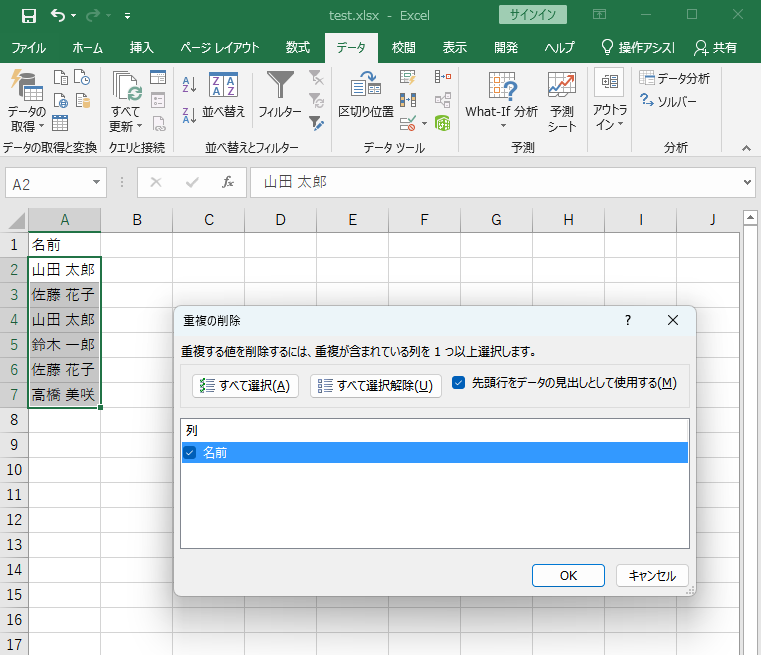Switch to the 挿入 tab
This screenshot has width=761, height=655.
[x=142, y=48]
